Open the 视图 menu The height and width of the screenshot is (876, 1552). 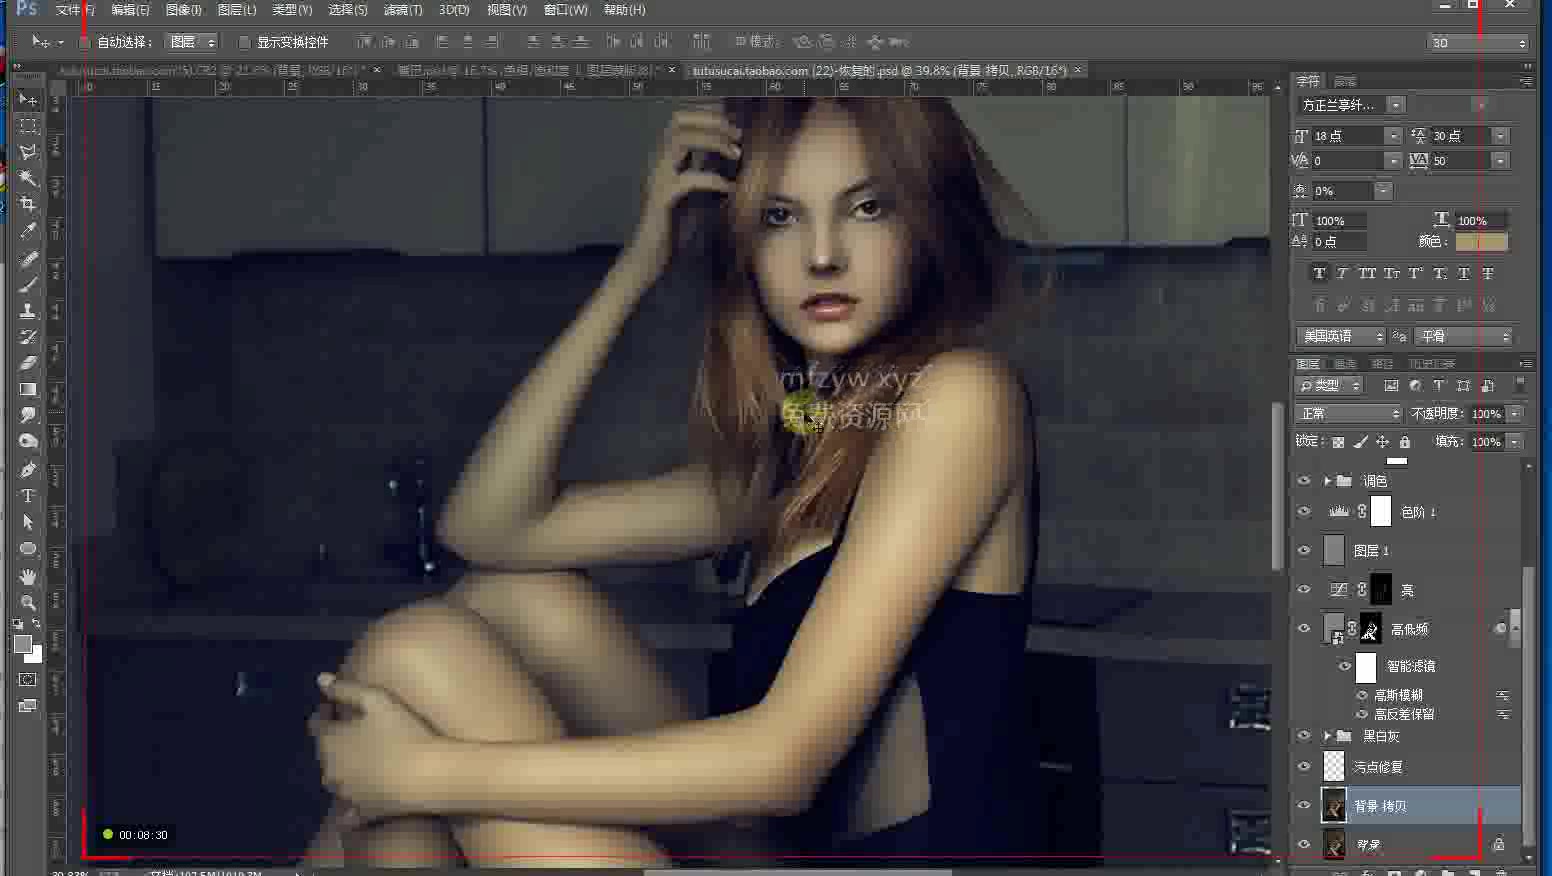506,10
